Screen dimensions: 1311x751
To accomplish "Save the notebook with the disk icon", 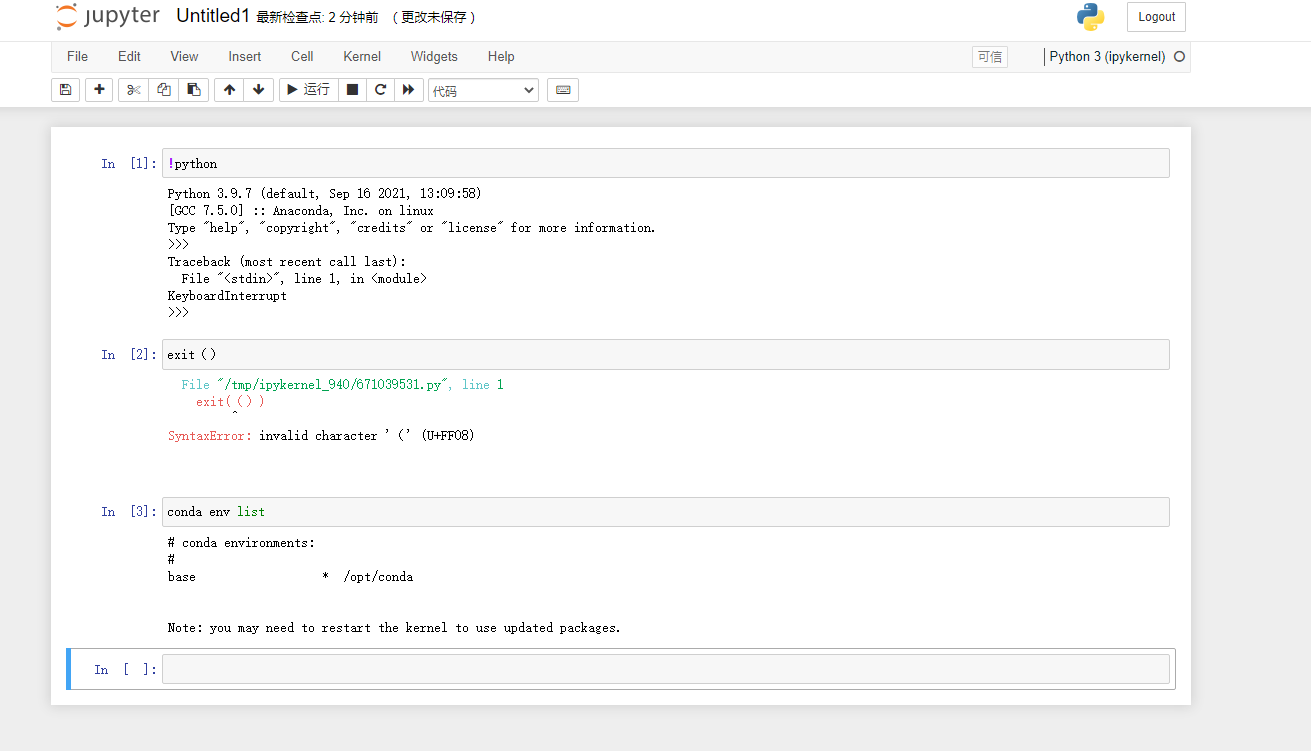I will [65, 89].
